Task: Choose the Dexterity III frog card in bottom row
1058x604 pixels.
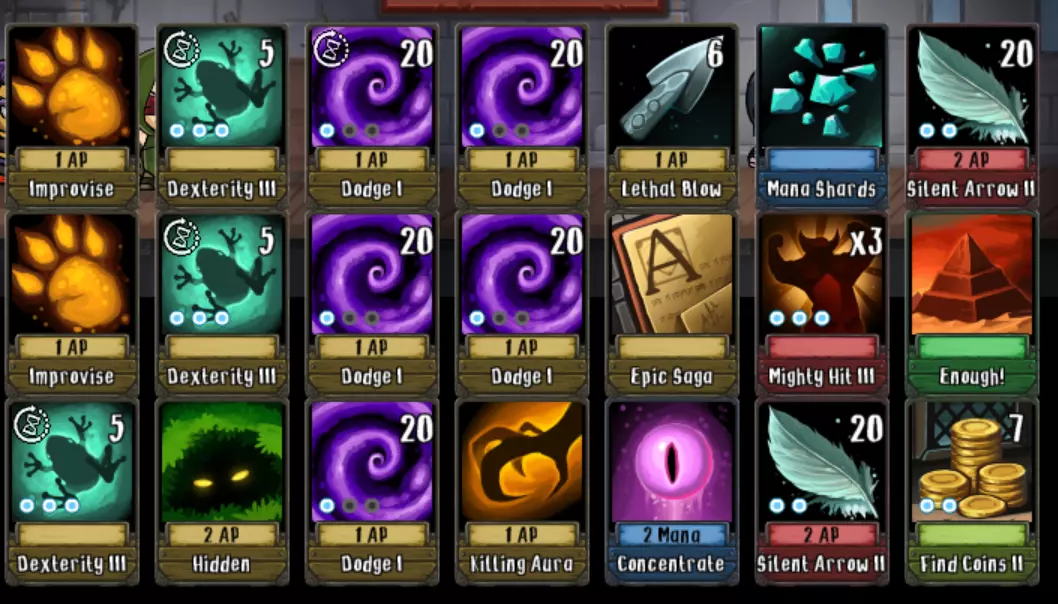Action: point(72,492)
